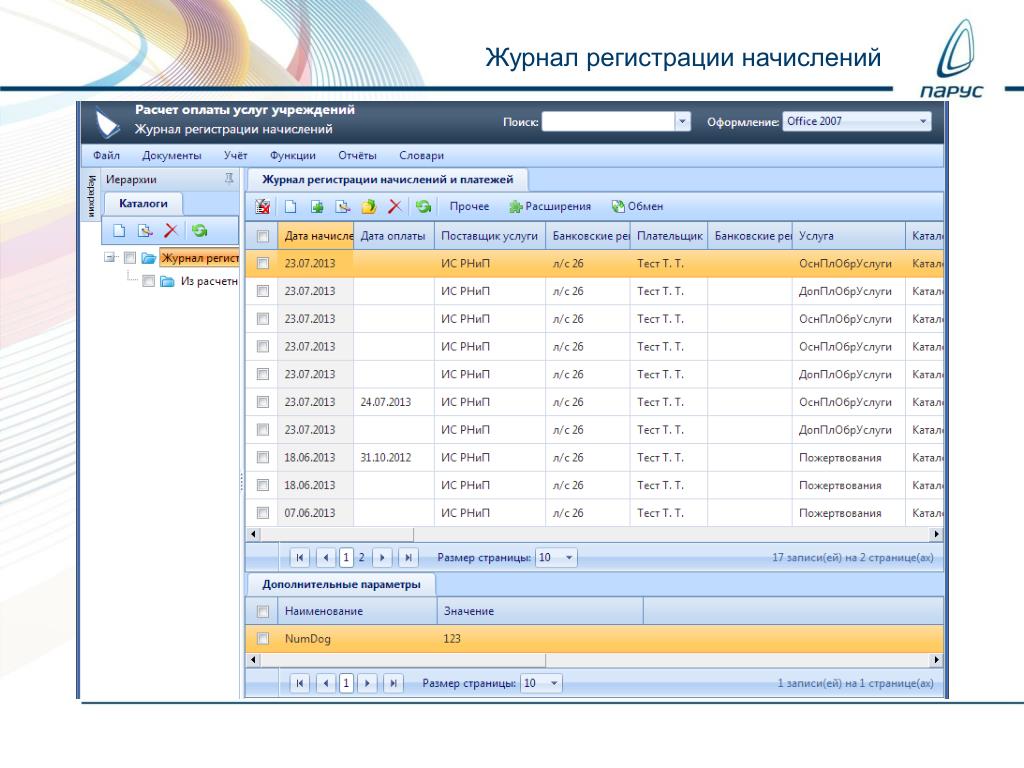Go to next page in Дополнительные параметры pager
1024x768 pixels.
(367, 683)
